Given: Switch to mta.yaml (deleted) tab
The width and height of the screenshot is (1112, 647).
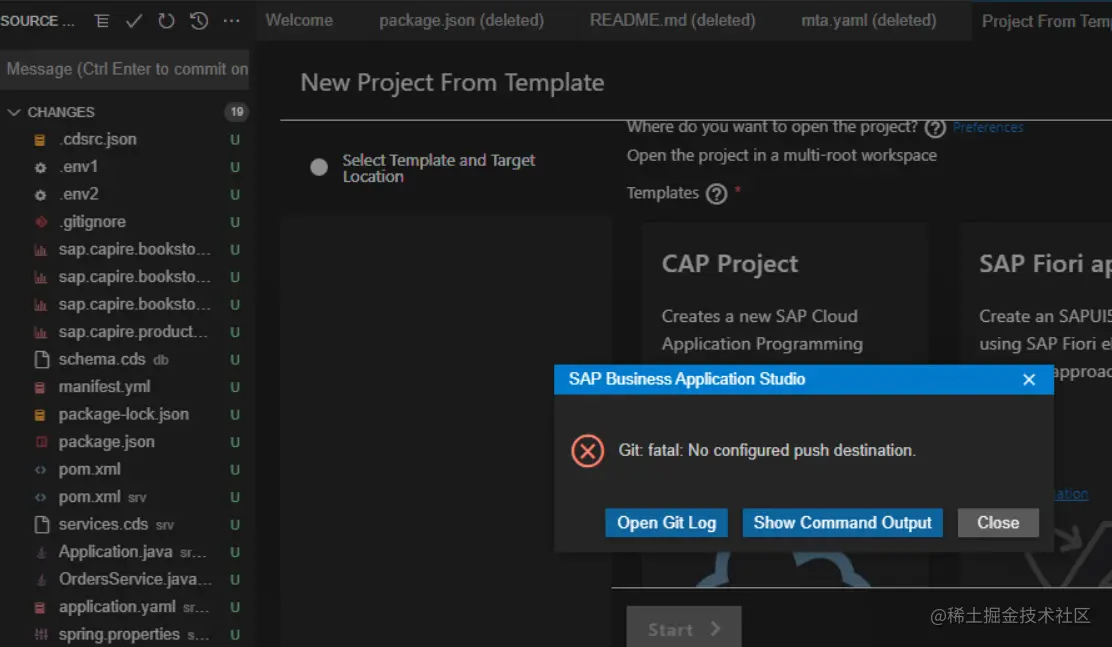Looking at the screenshot, I should (x=869, y=21).
